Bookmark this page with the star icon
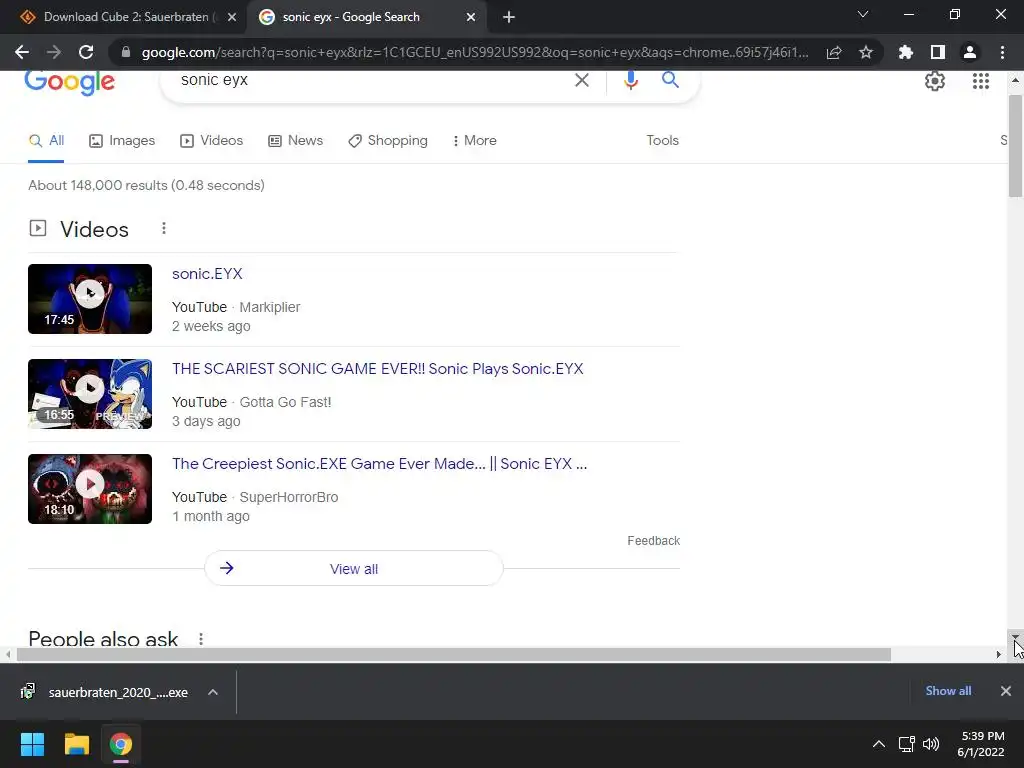The height and width of the screenshot is (768, 1024). [x=866, y=52]
